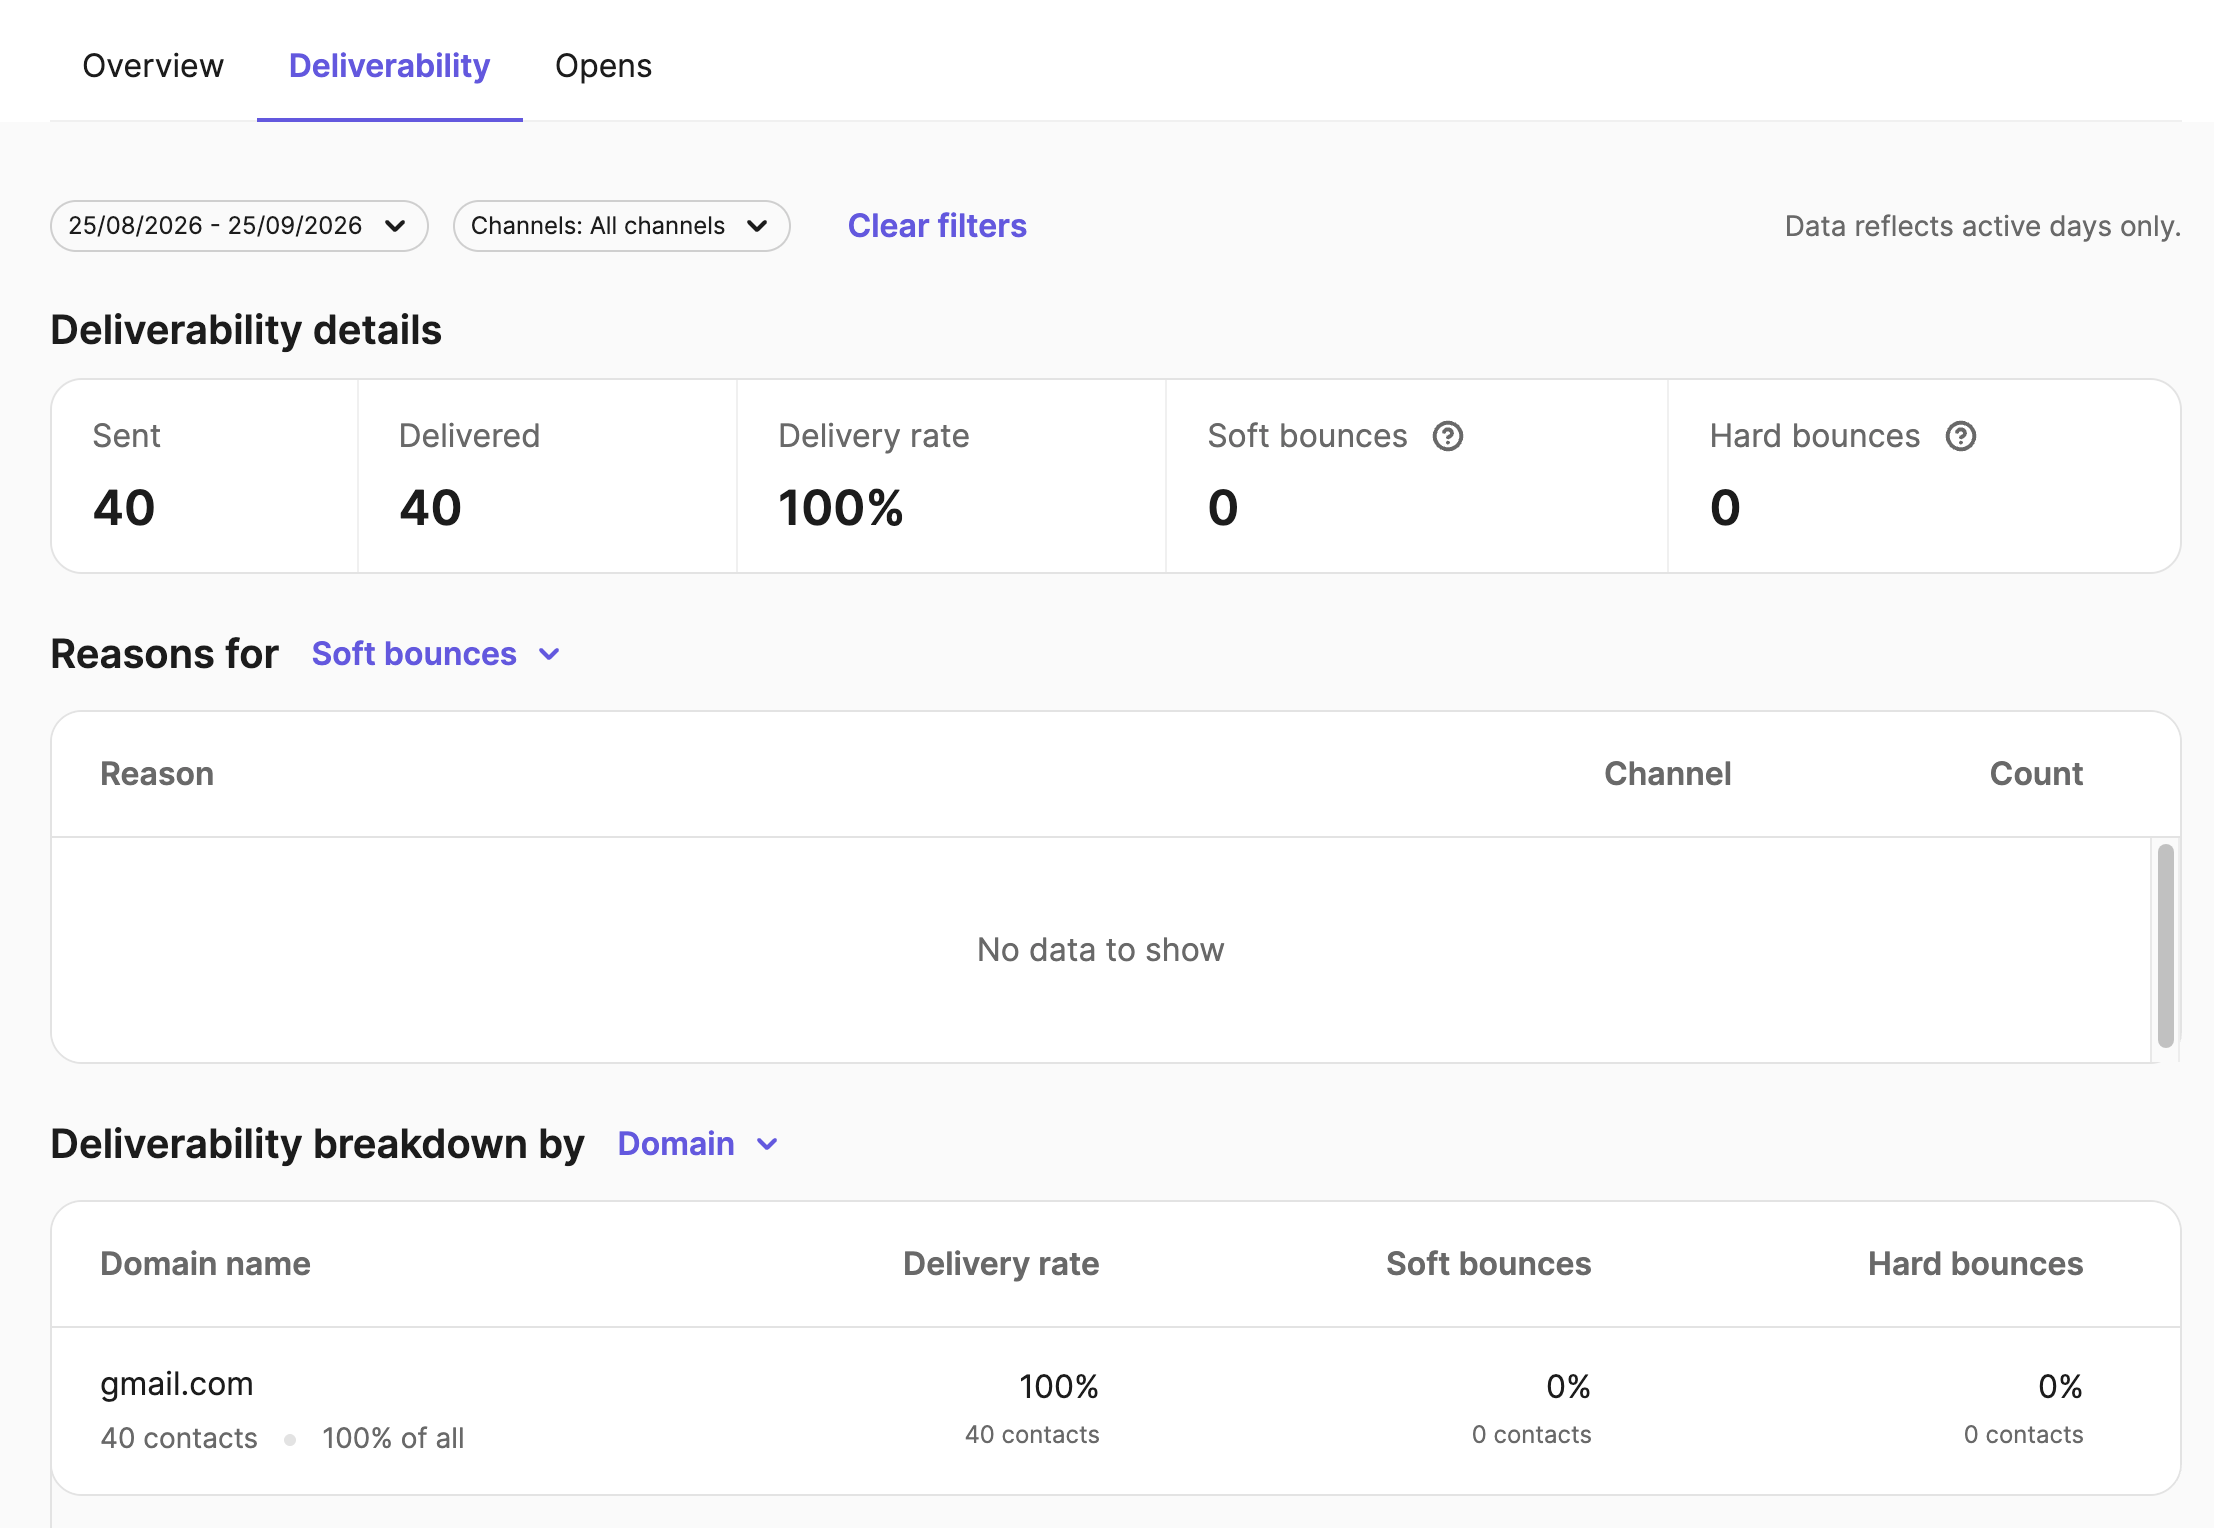Click the "100% of all" text under gmail.com
Image resolution: width=2214 pixels, height=1528 pixels.
click(393, 1438)
